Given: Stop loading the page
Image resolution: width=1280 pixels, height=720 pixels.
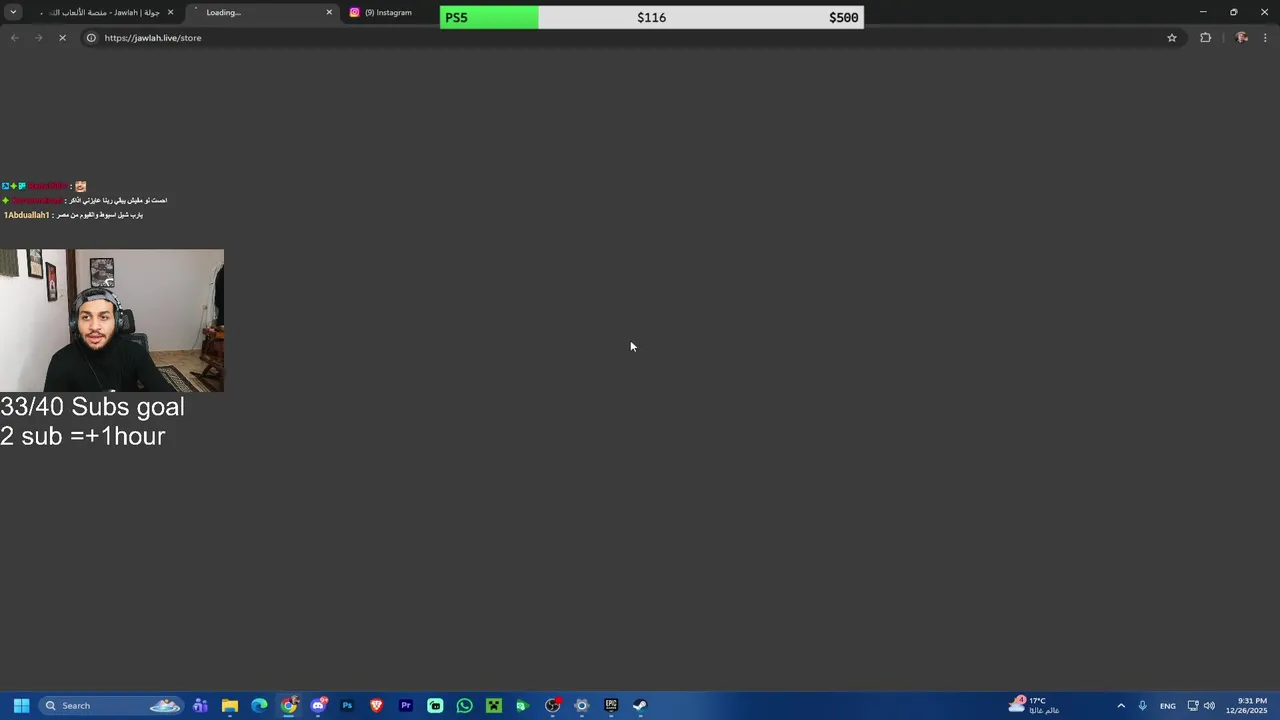Looking at the screenshot, I should tap(62, 38).
